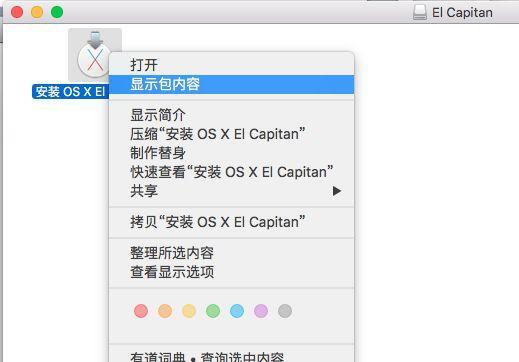
Task: Choose 拷贝 "安装 OS X El Capitan"
Action: point(231,222)
